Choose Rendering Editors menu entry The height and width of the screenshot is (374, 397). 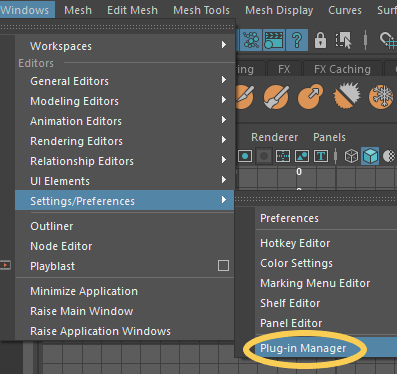(125, 141)
